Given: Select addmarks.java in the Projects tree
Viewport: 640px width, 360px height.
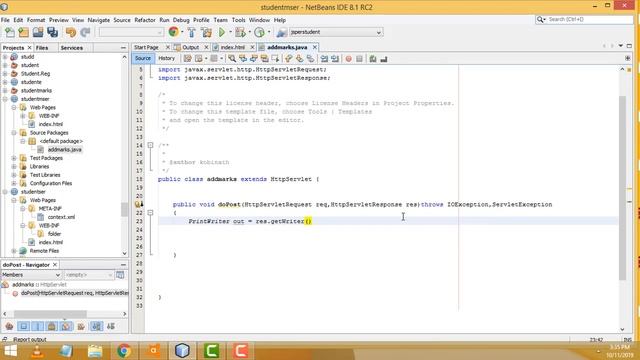Looking at the screenshot, I should (64, 149).
